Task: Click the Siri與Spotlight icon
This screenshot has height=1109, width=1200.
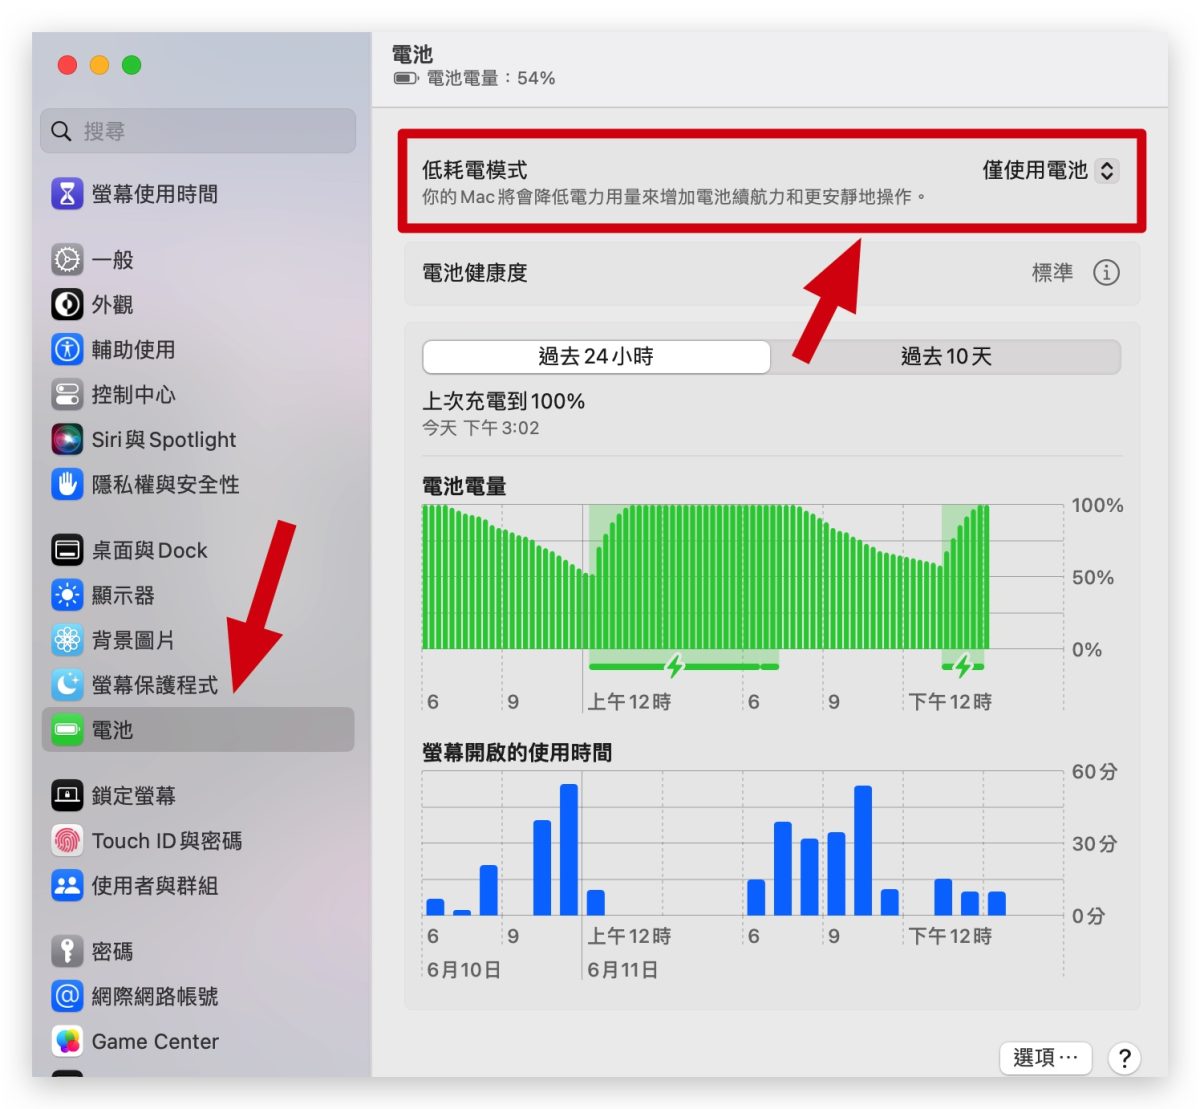Action: [x=67, y=439]
